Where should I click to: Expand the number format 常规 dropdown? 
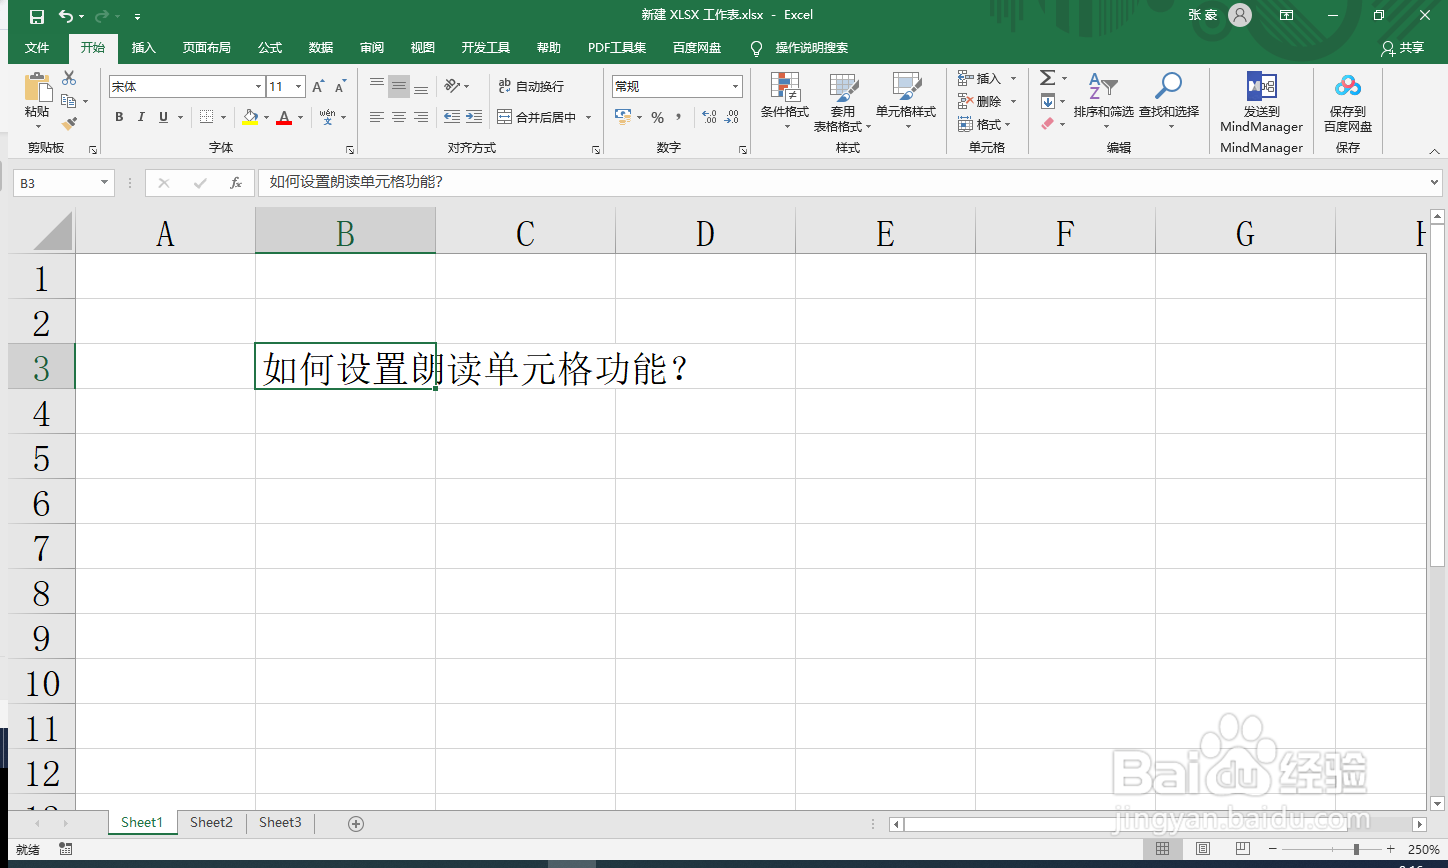tap(733, 86)
